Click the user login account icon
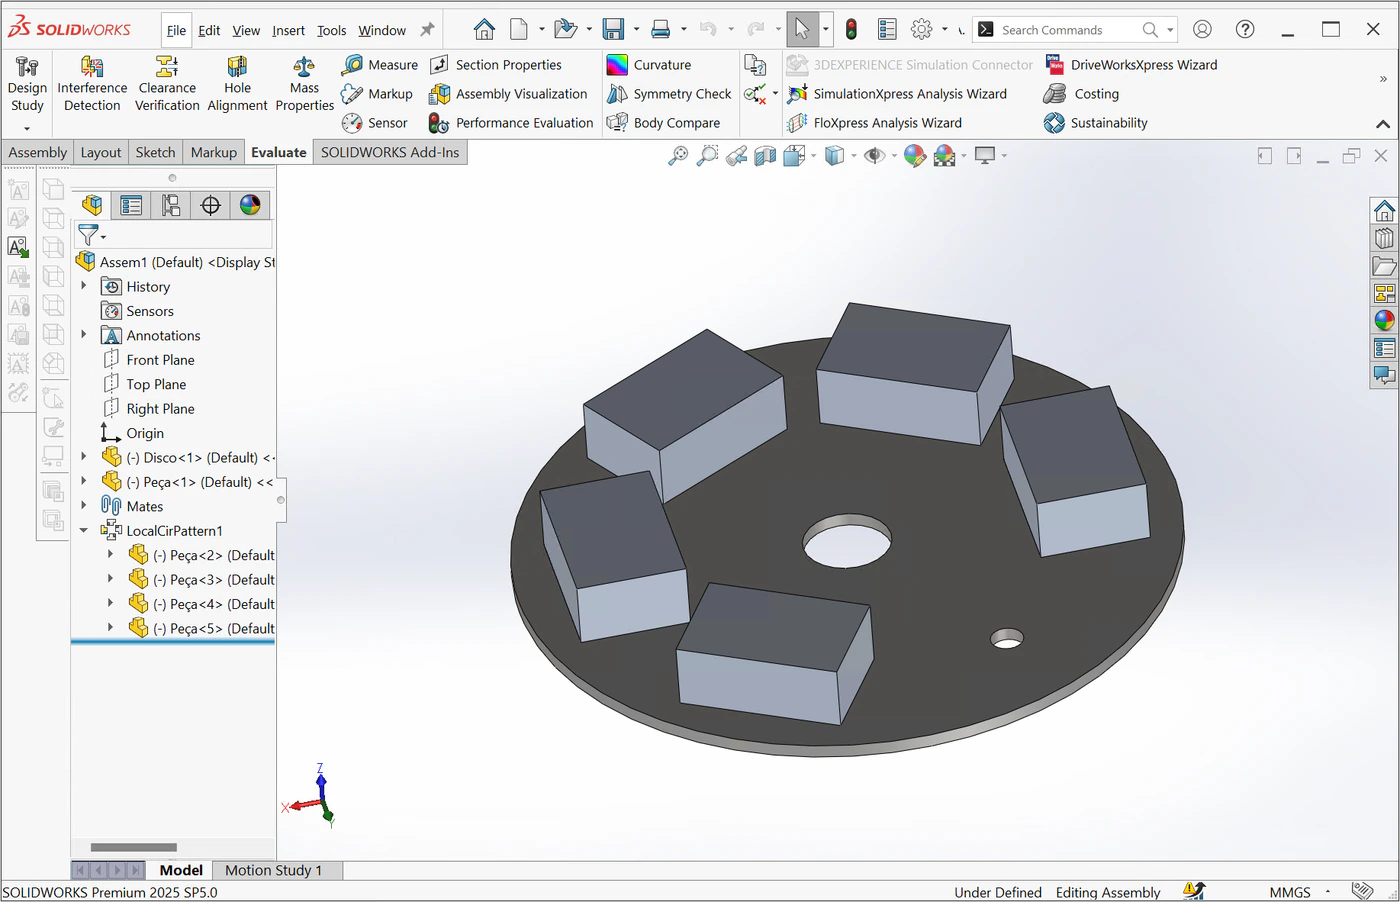The image size is (1400, 902). [1202, 29]
